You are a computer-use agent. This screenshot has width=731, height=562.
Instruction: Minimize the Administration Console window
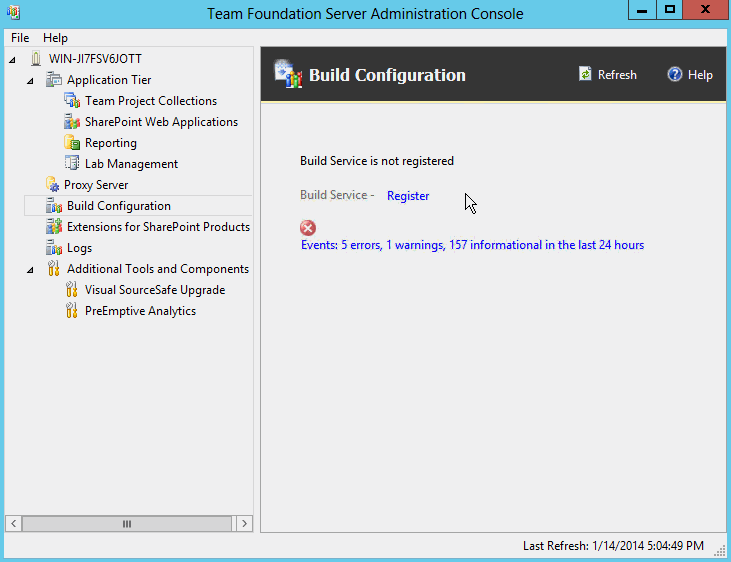[642, 10]
